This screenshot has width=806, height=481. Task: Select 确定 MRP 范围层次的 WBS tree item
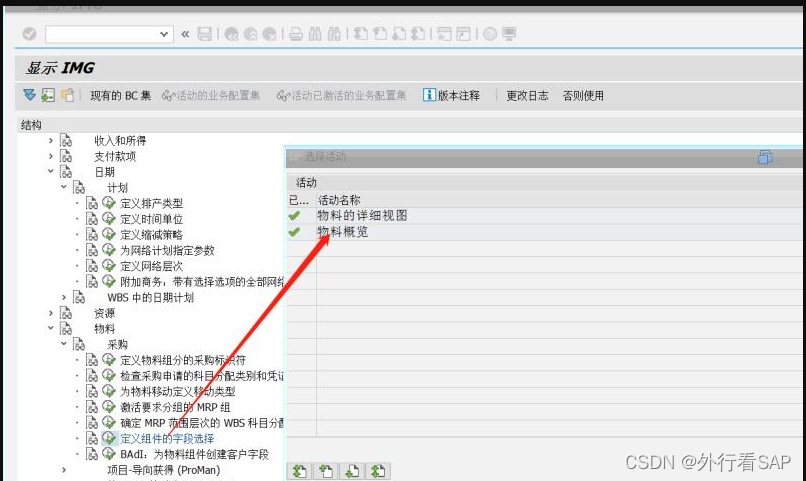coord(202,423)
